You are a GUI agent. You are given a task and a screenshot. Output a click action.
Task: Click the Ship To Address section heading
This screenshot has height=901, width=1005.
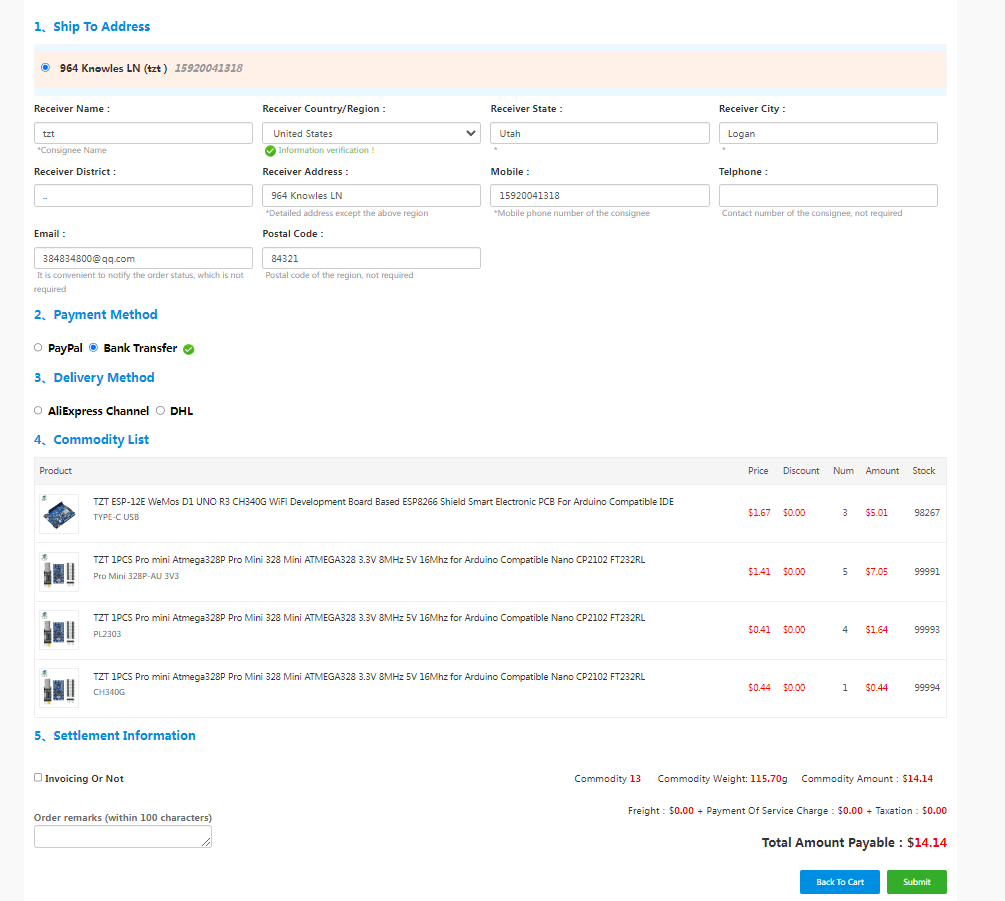coord(92,27)
